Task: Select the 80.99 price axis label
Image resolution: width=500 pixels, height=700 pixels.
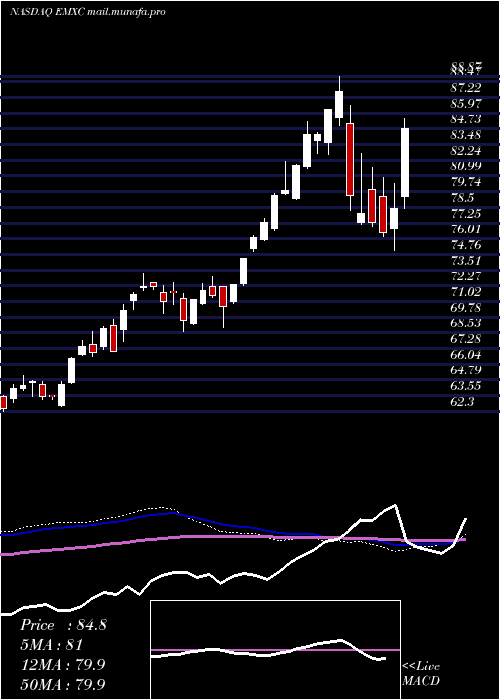Action: 466,166
